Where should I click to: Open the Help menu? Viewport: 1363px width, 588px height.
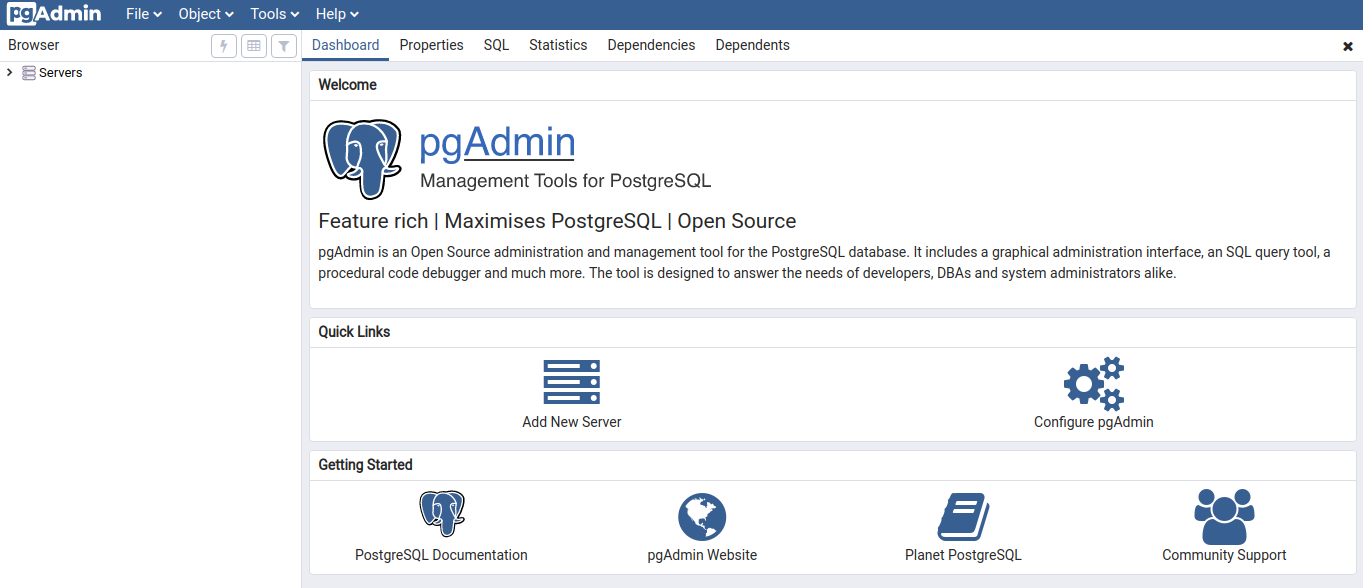click(336, 13)
